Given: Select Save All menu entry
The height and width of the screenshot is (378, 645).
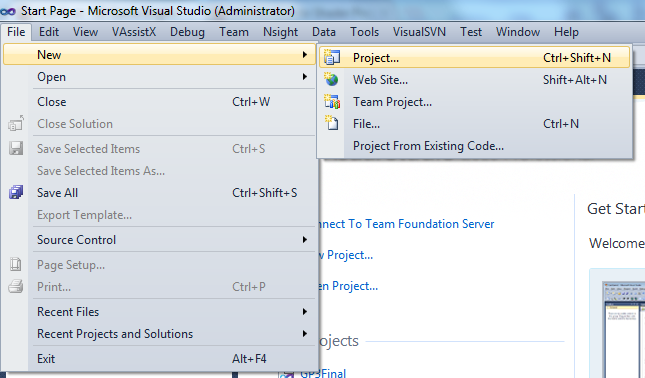Looking at the screenshot, I should (x=160, y=192).
